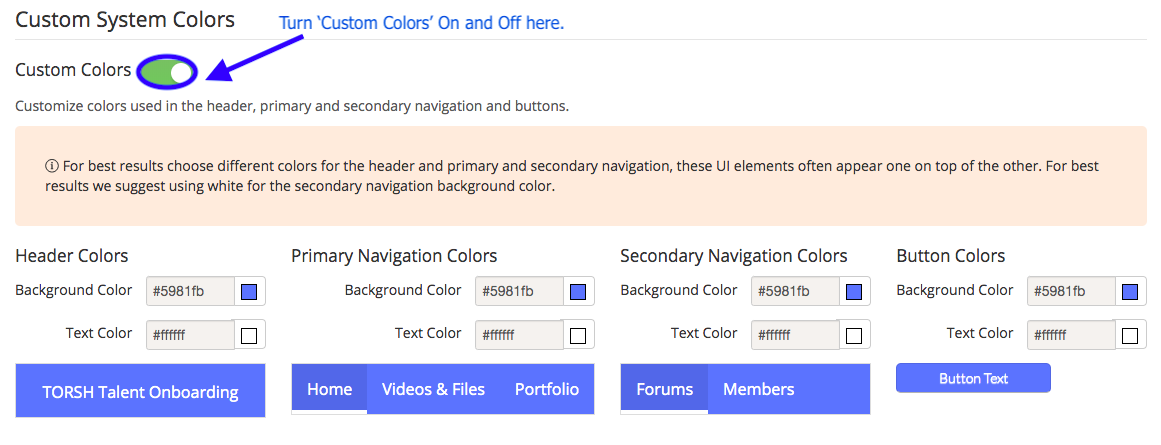Click the Header background color hex field
1161x445 pixels.
pos(190,292)
